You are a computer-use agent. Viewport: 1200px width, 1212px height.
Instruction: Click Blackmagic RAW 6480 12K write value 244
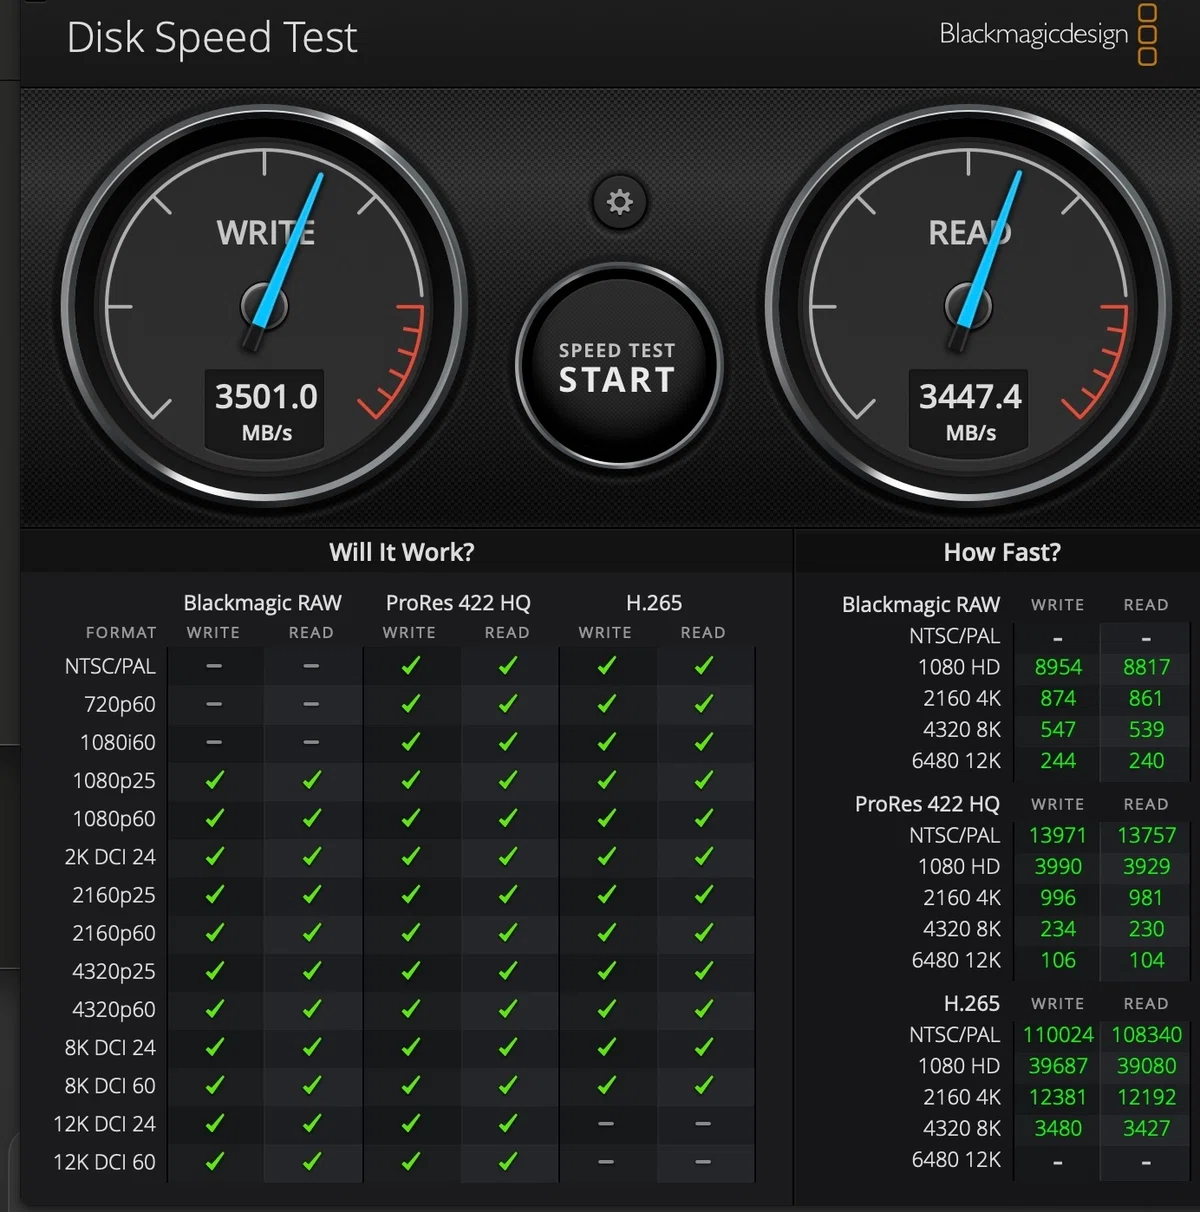(1058, 760)
